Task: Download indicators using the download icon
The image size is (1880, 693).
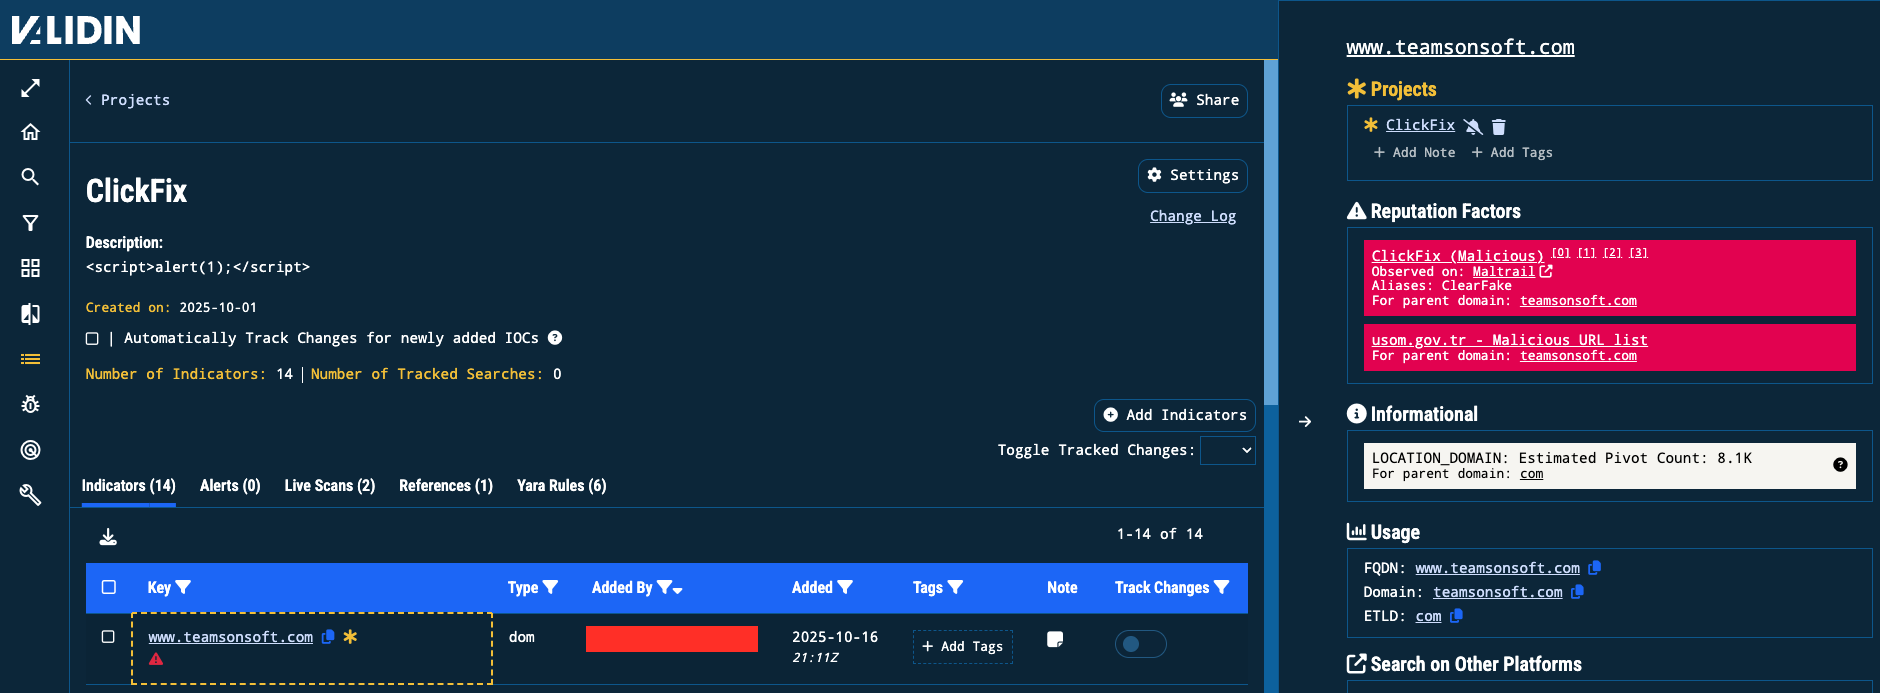Action: [108, 537]
